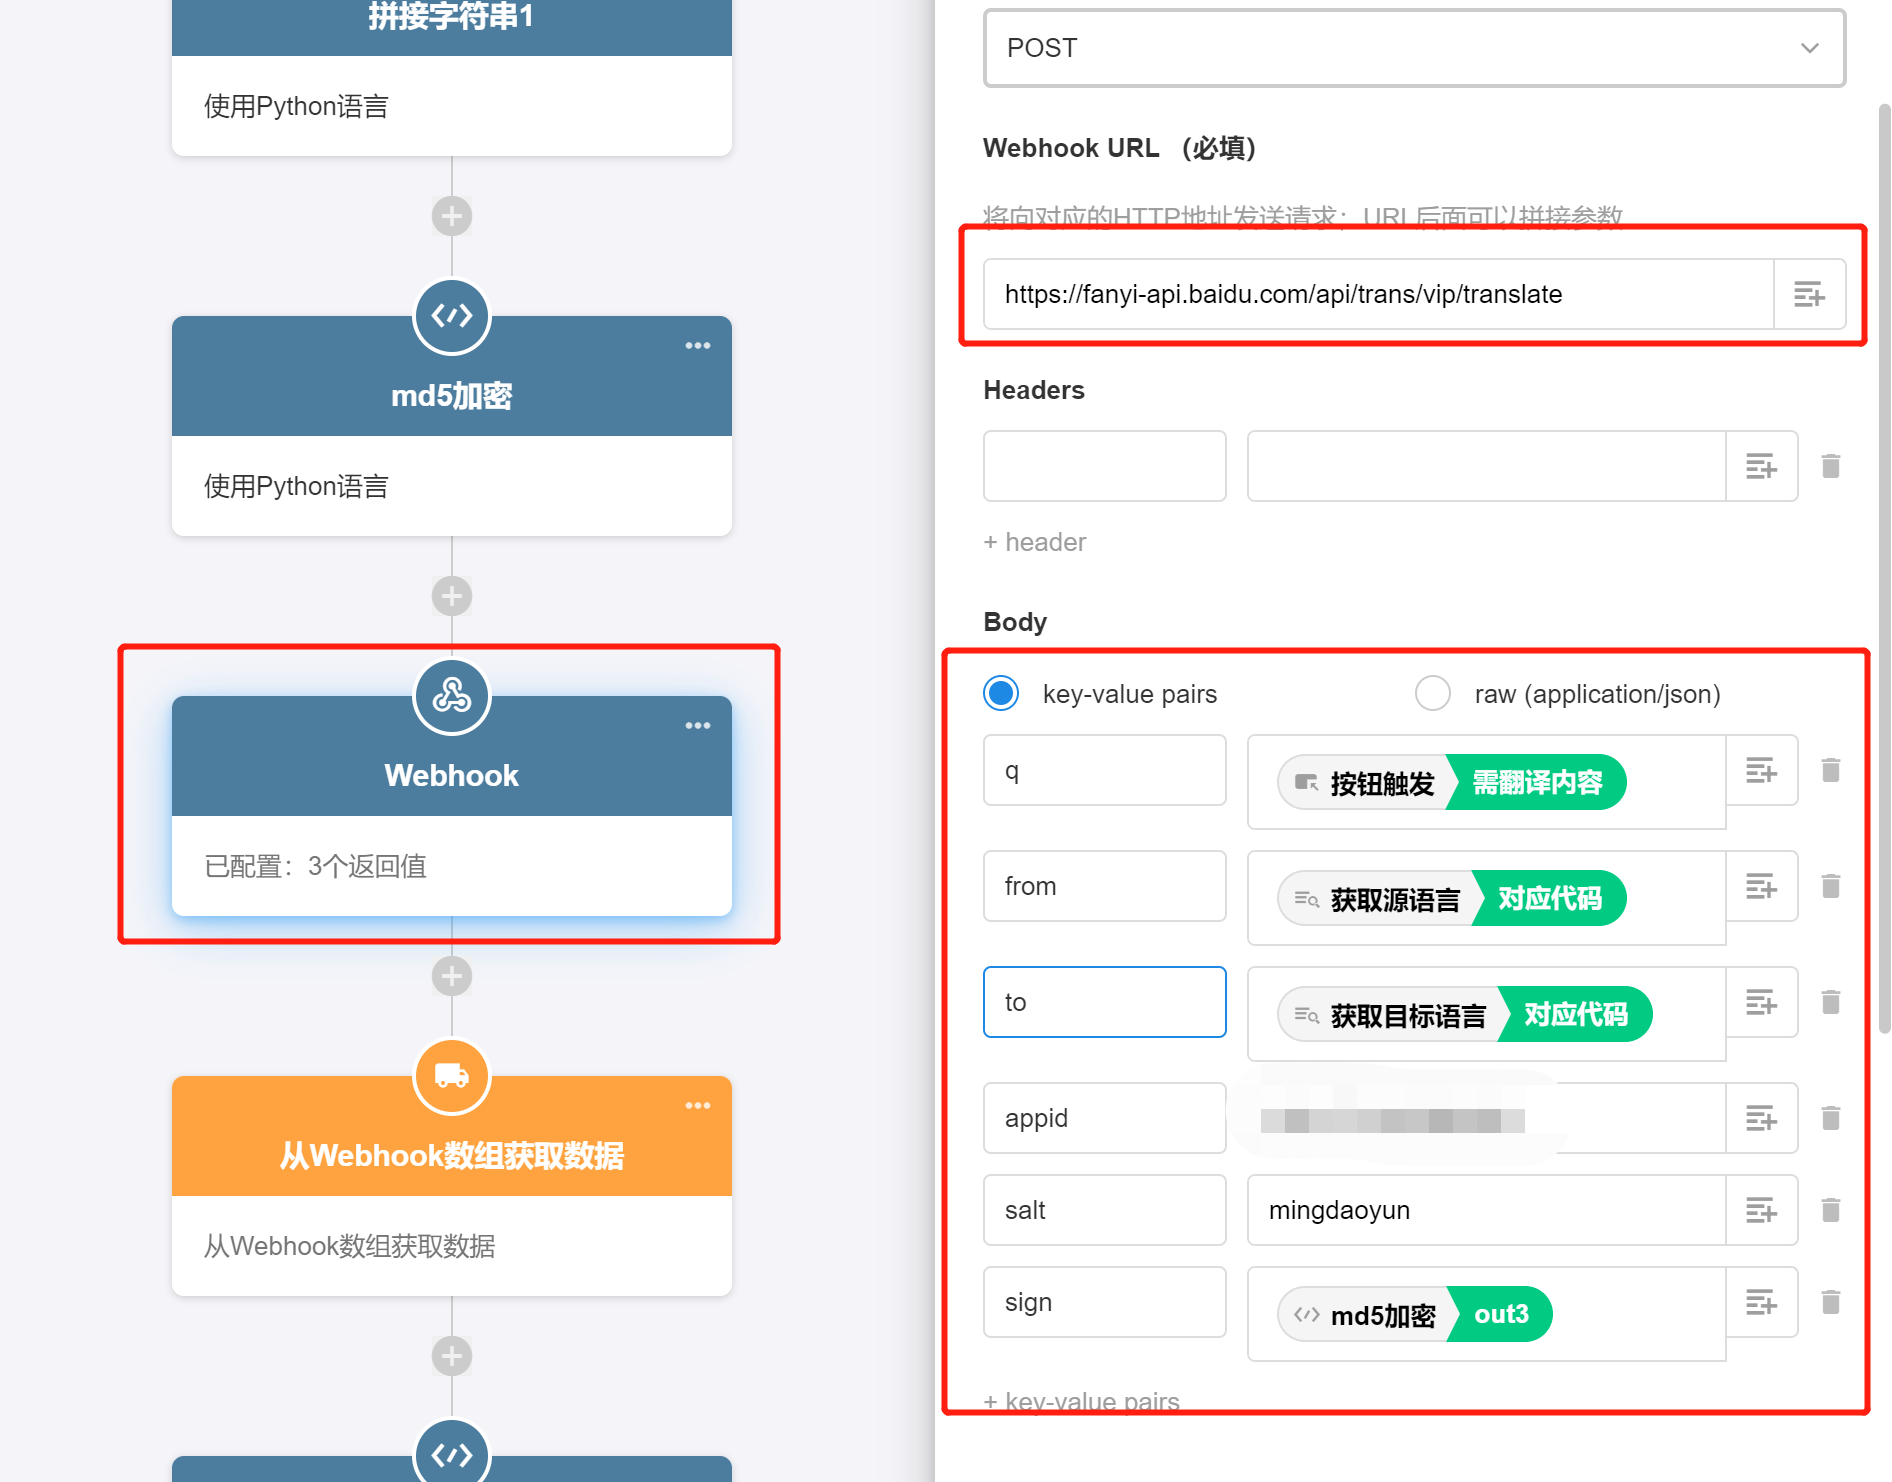Delete the 'salt' key-value pair

pyautogui.click(x=1831, y=1210)
